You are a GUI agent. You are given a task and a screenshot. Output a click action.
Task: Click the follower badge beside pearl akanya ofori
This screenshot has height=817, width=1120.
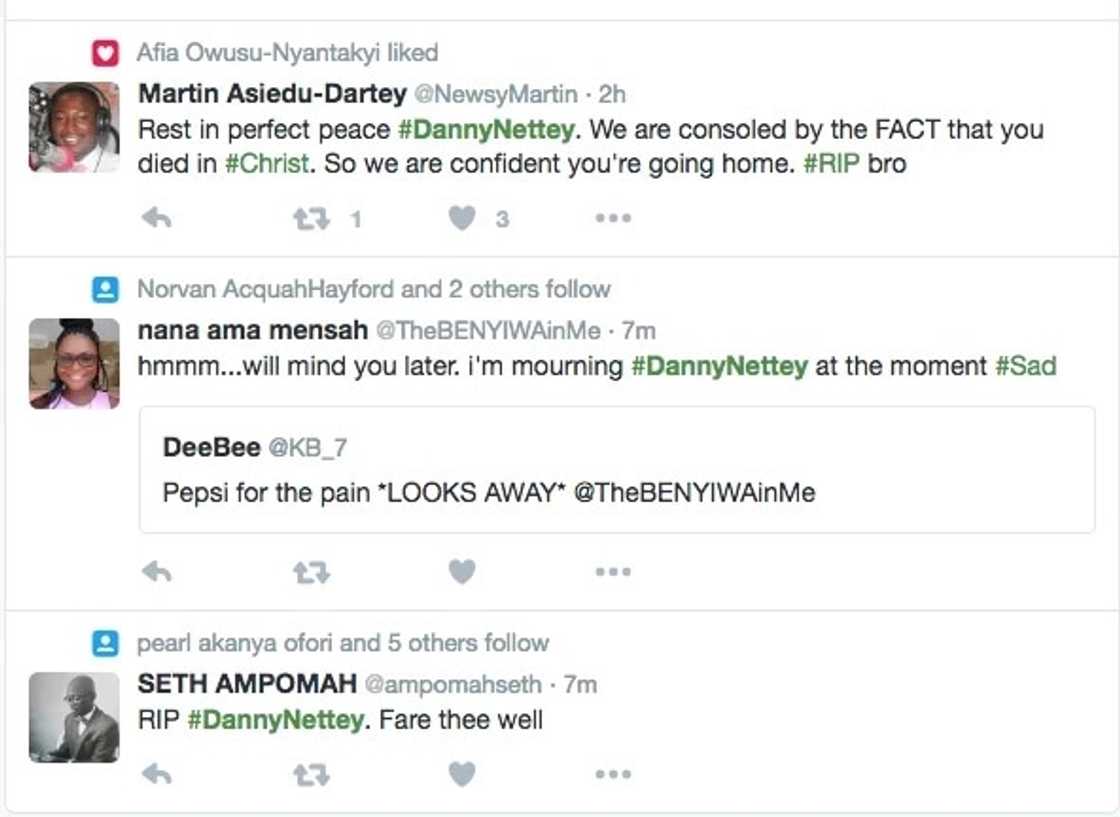[104, 643]
